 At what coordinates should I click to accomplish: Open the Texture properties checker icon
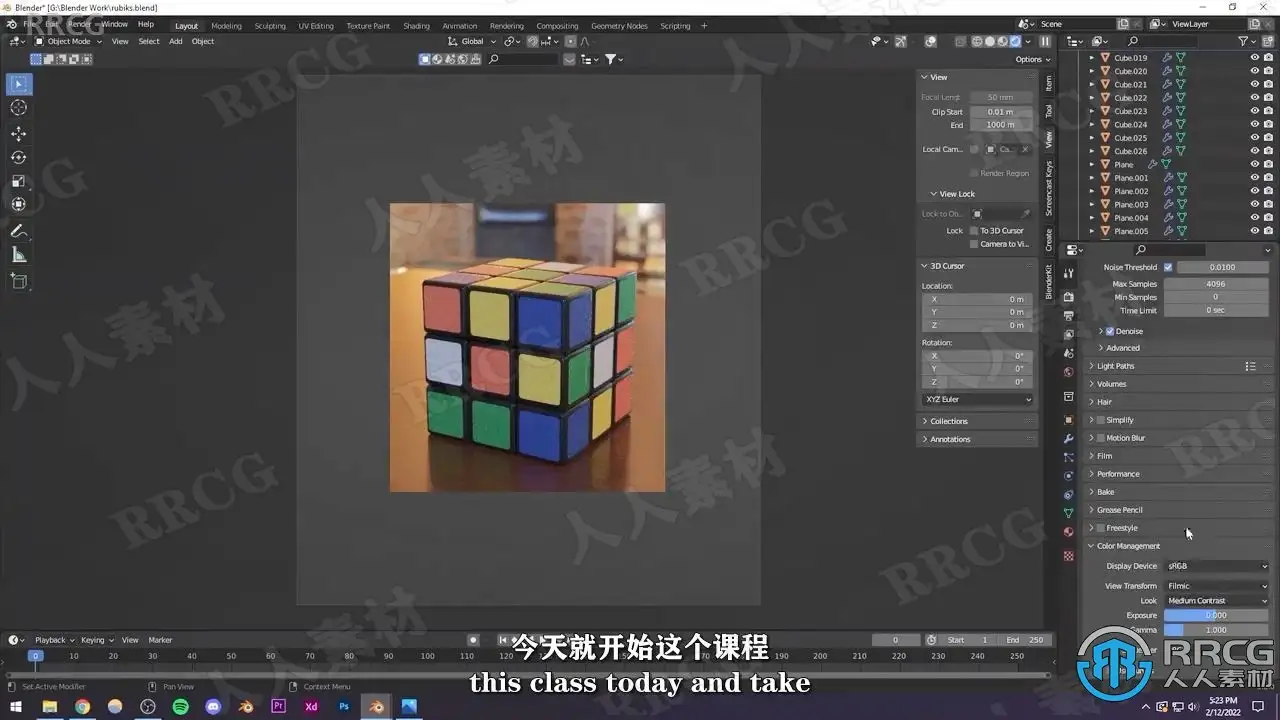[1068, 555]
